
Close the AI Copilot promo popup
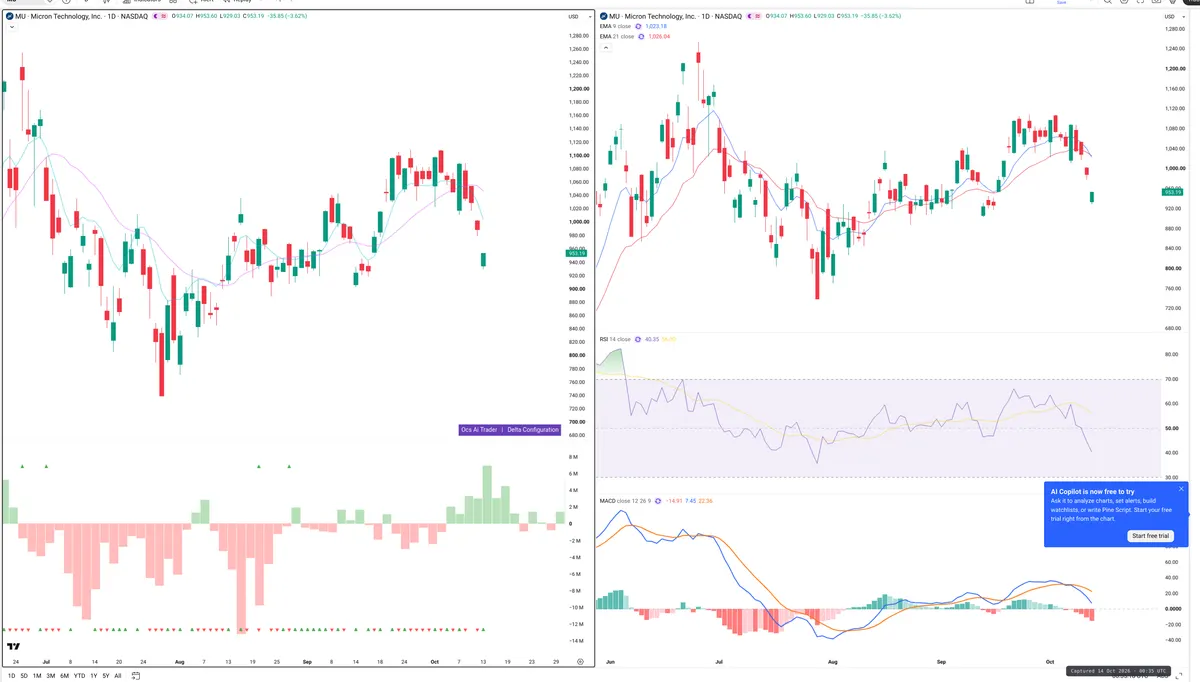coord(1181,489)
